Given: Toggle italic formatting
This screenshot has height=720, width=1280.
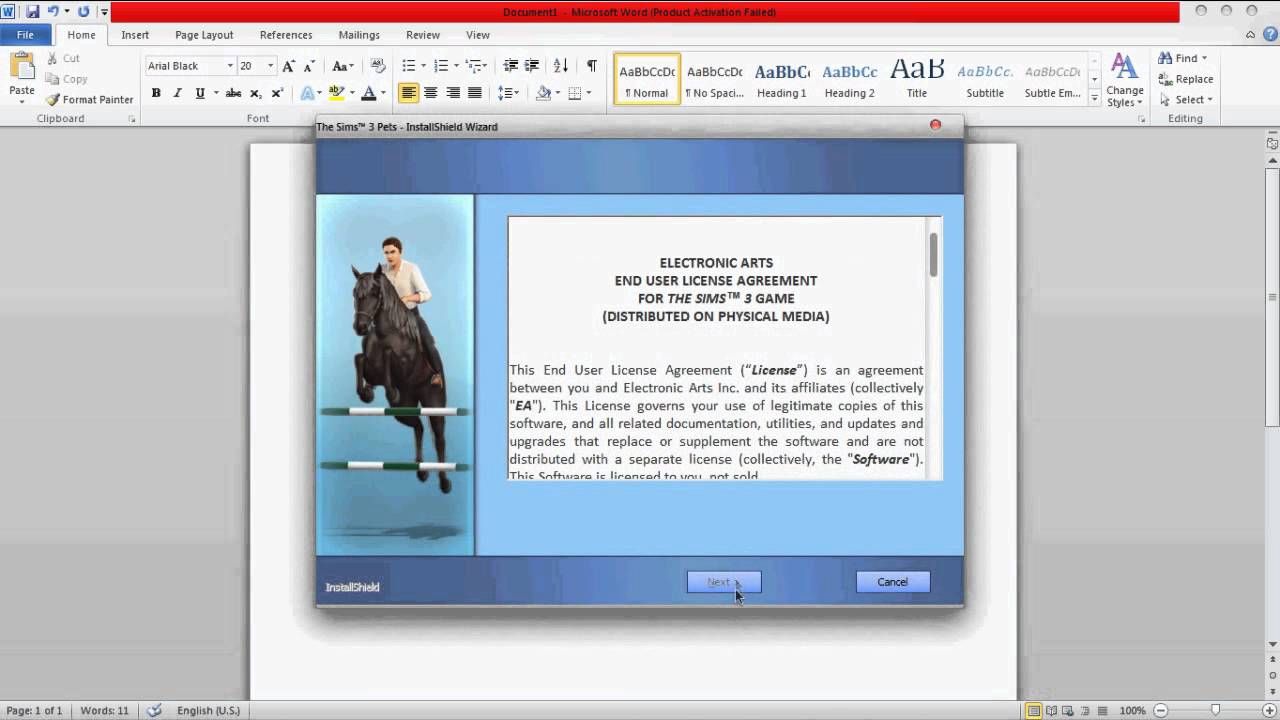Looking at the screenshot, I should point(177,93).
